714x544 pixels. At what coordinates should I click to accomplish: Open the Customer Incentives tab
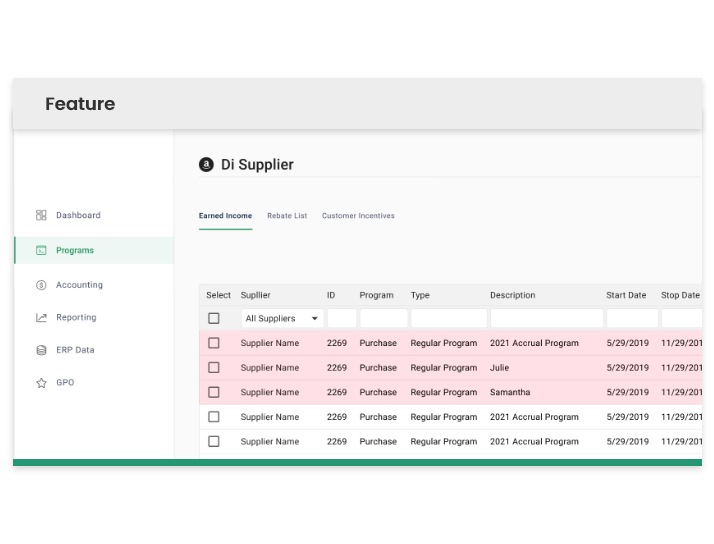tap(358, 216)
